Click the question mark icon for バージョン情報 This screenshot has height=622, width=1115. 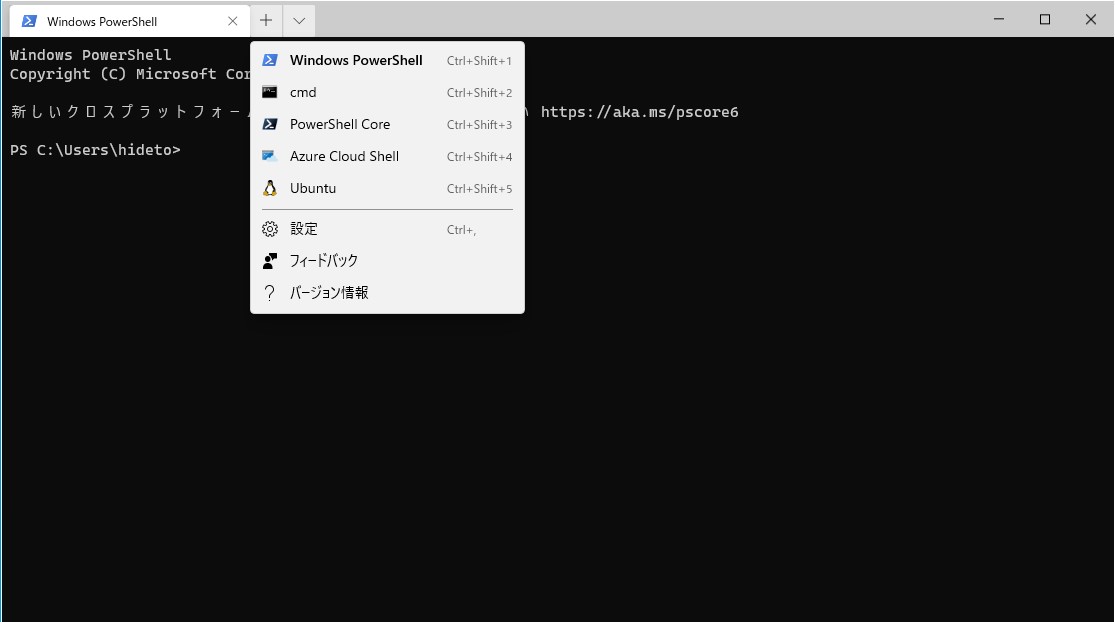(x=269, y=292)
